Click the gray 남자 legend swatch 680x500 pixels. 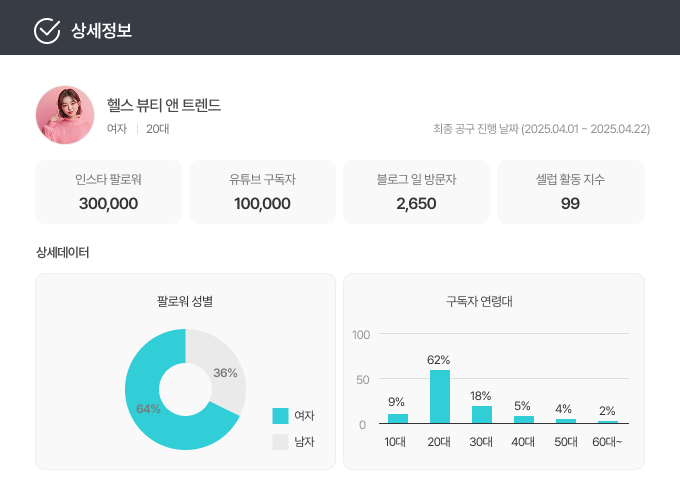(280, 441)
